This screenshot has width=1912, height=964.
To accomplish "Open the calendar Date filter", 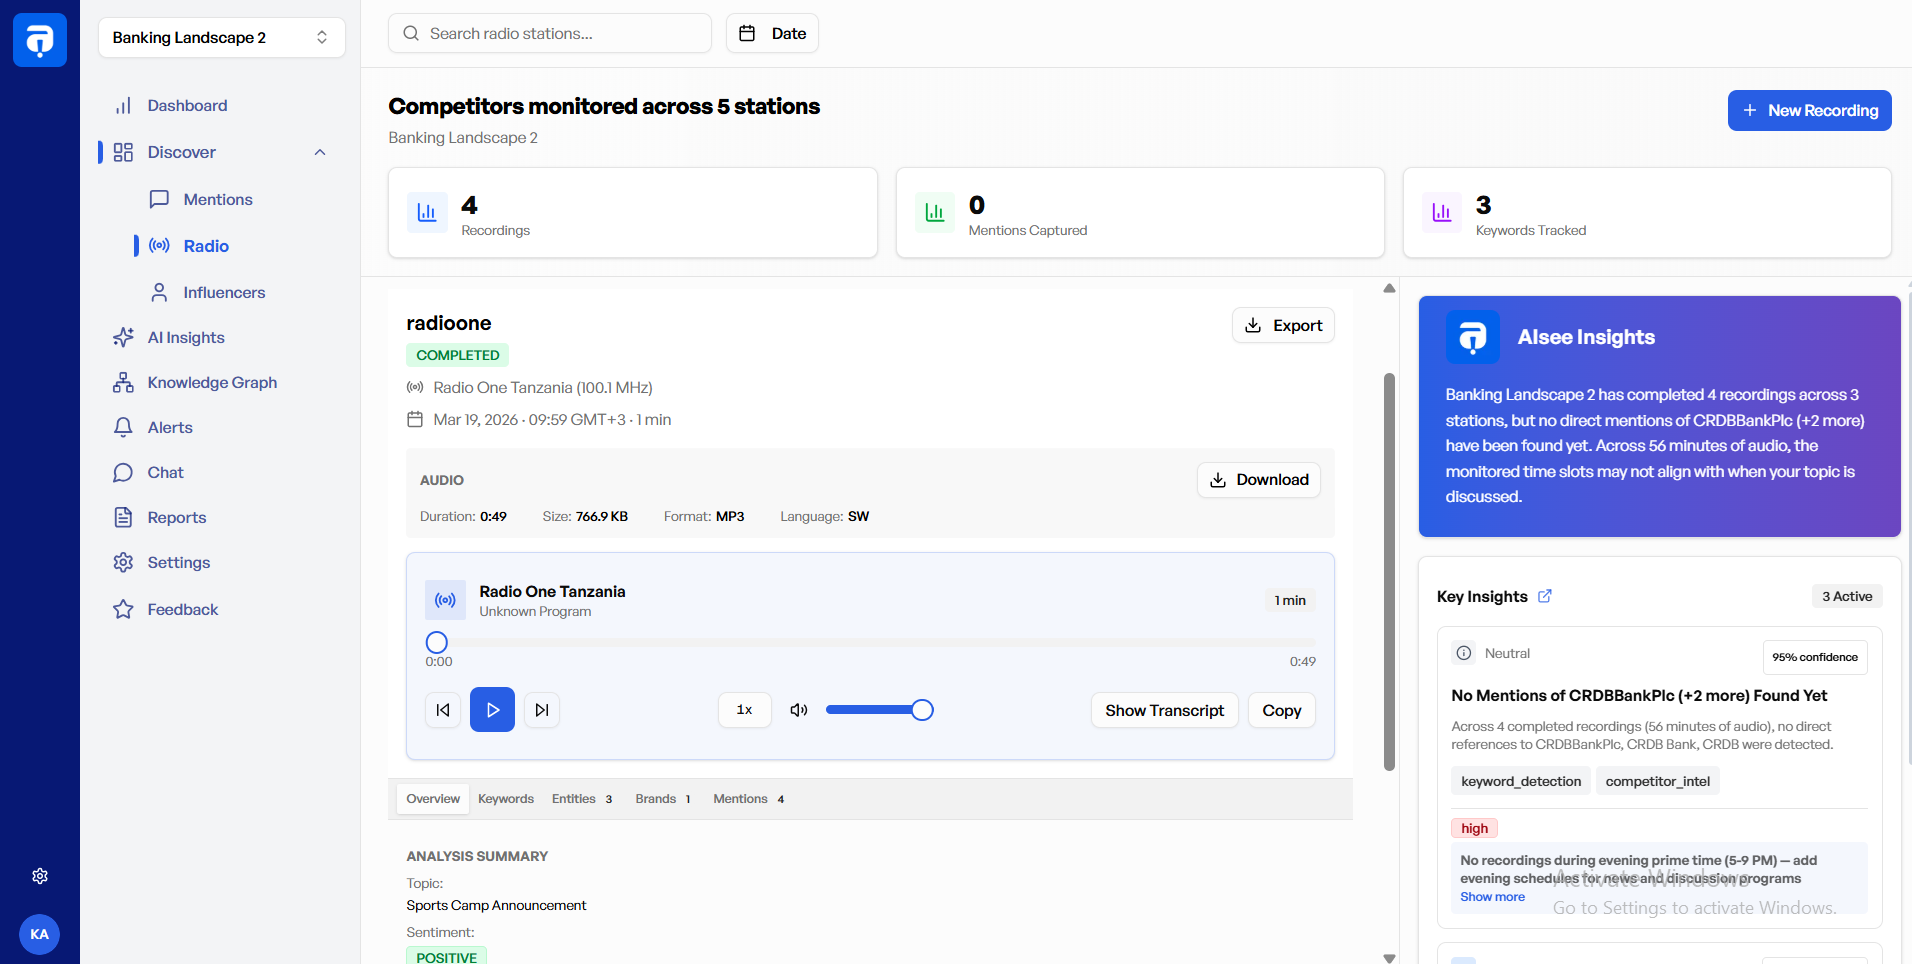I will click(772, 34).
